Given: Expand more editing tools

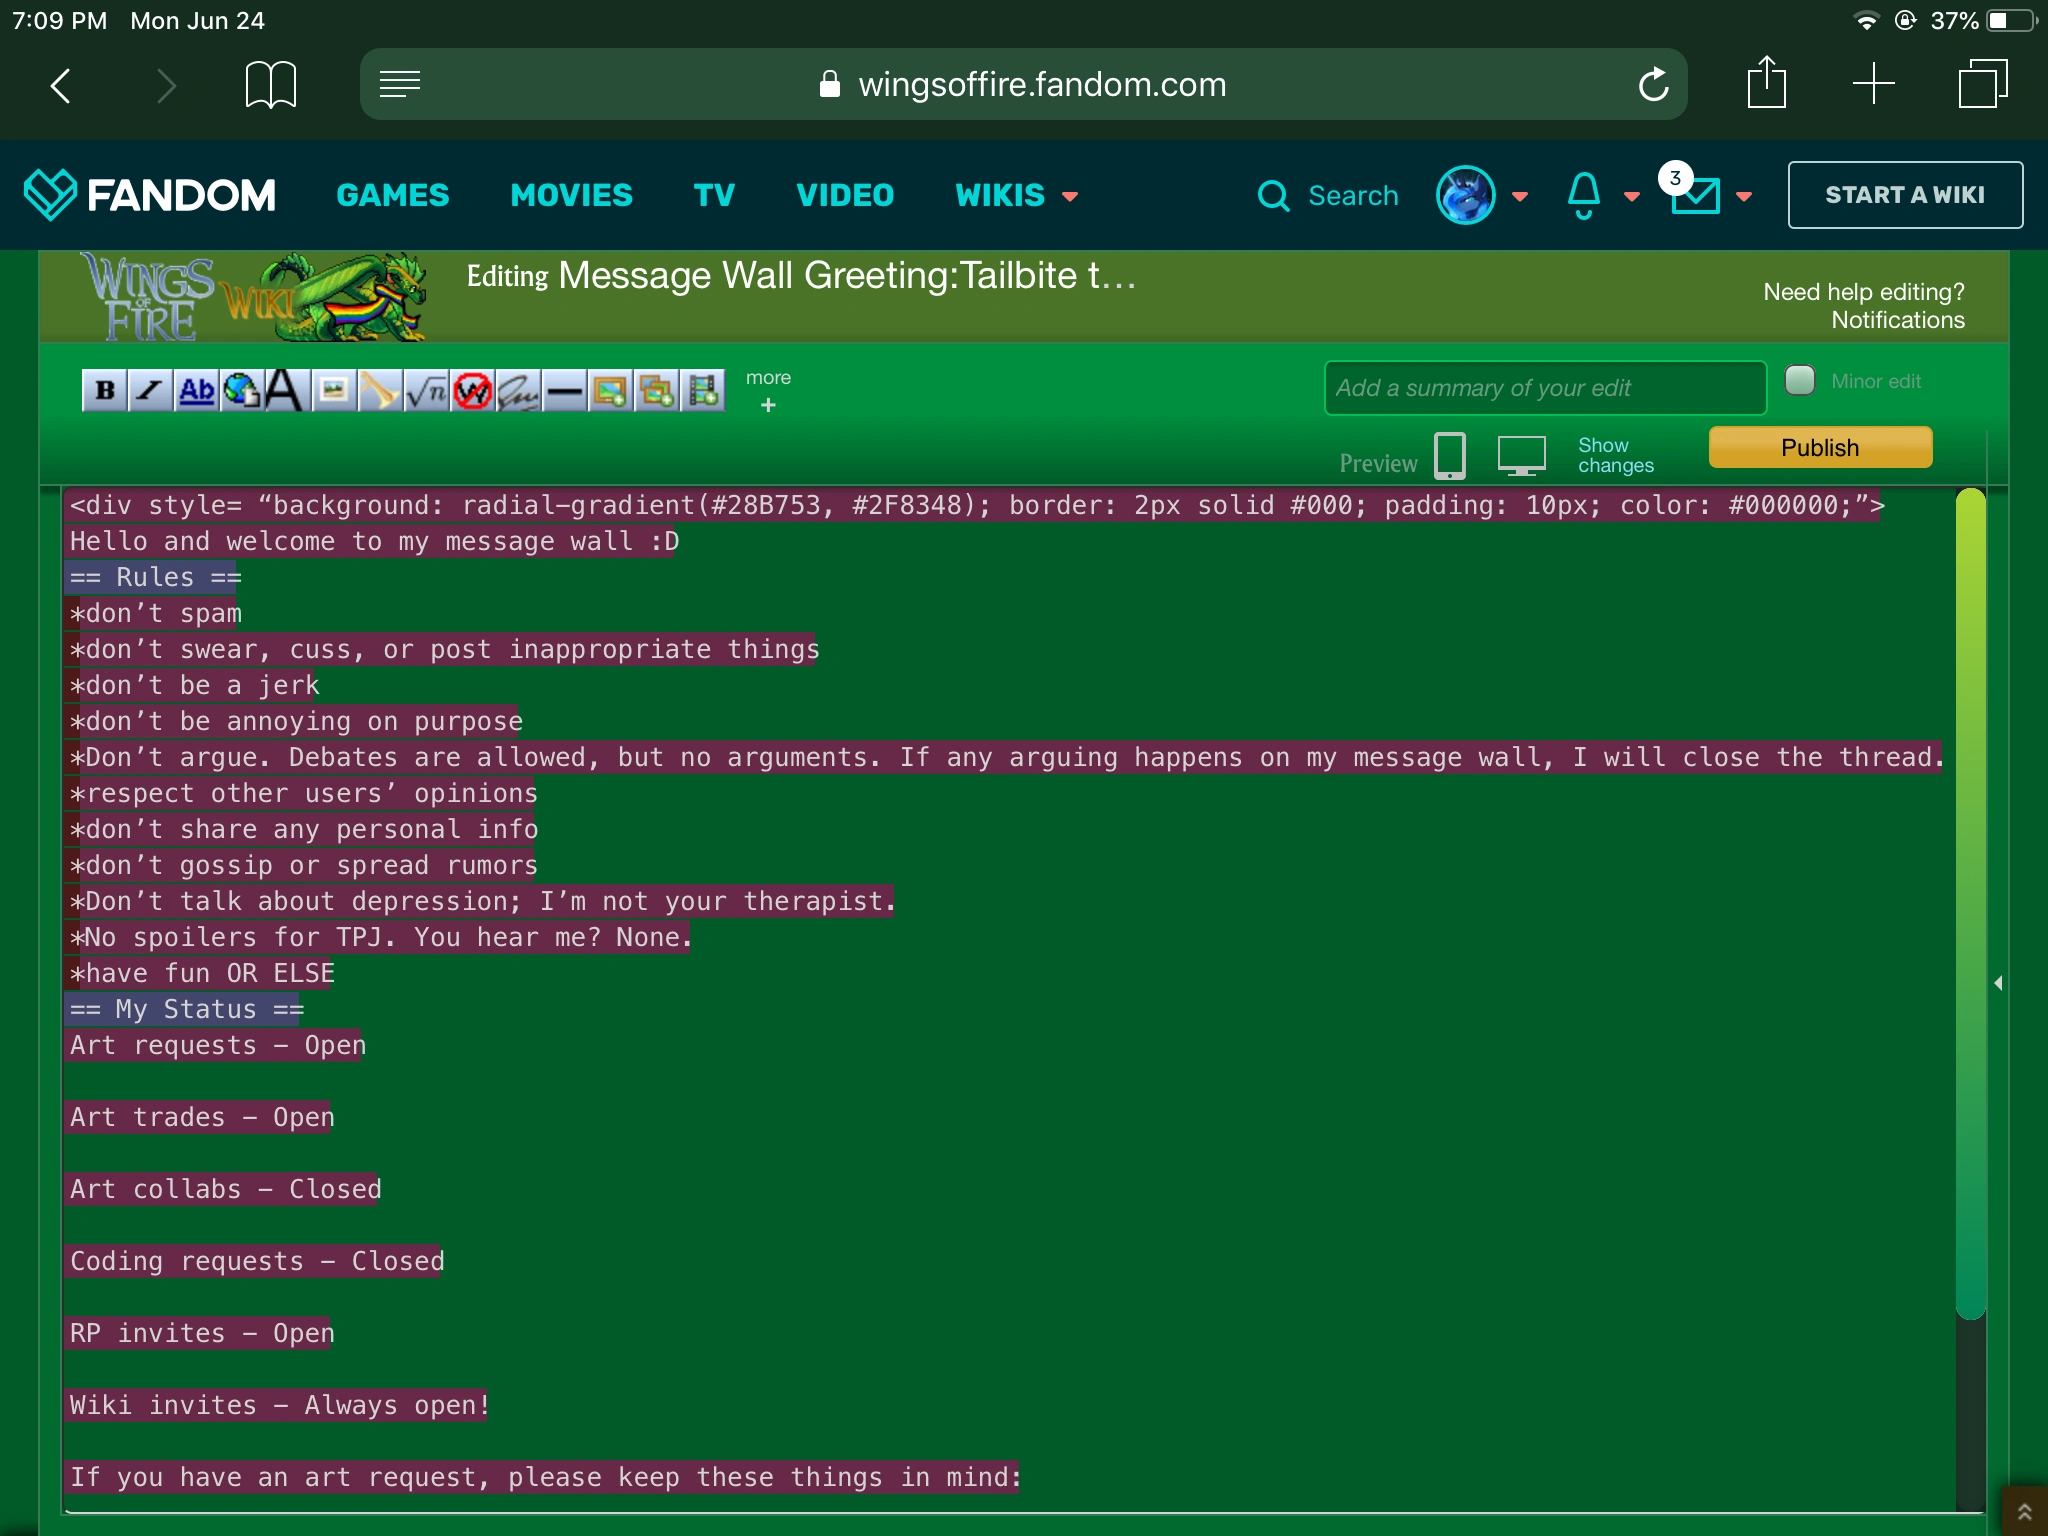Looking at the screenshot, I should point(768,391).
